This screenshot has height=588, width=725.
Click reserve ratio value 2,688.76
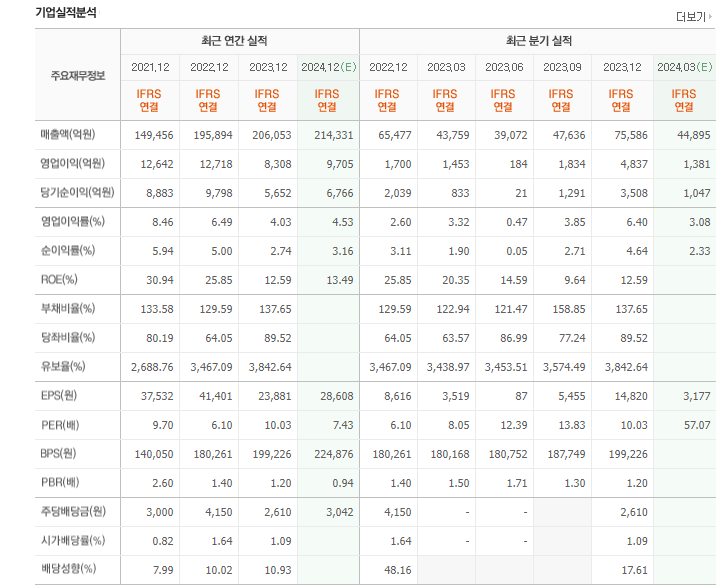(152, 368)
